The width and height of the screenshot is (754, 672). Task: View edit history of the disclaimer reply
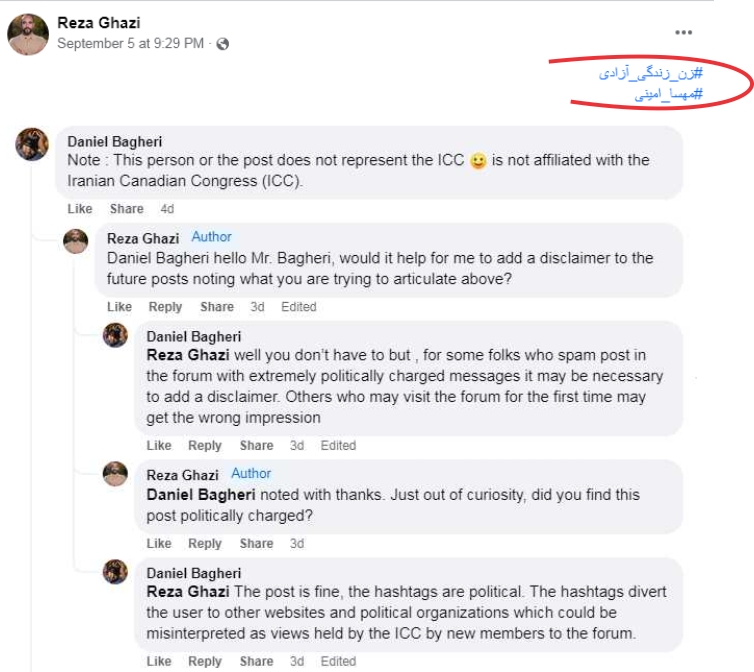click(298, 307)
